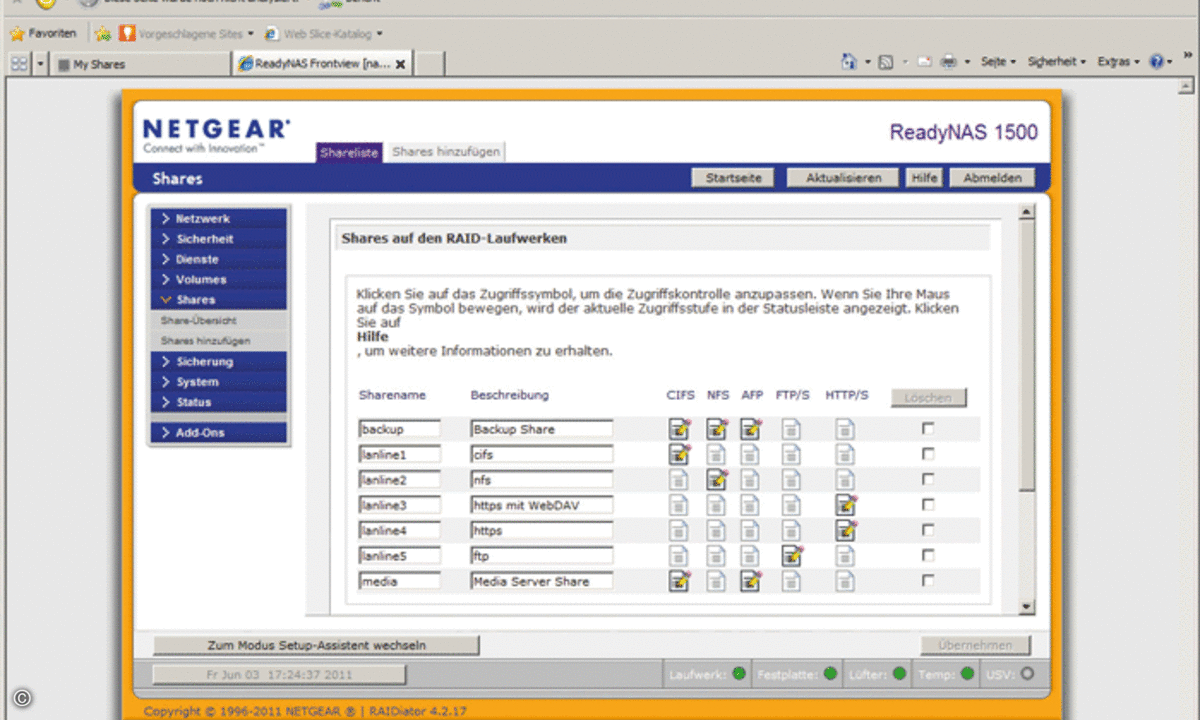Viewport: 1200px width, 720px height.
Task: Click the Festplatte status indicator light
Action: point(829,674)
